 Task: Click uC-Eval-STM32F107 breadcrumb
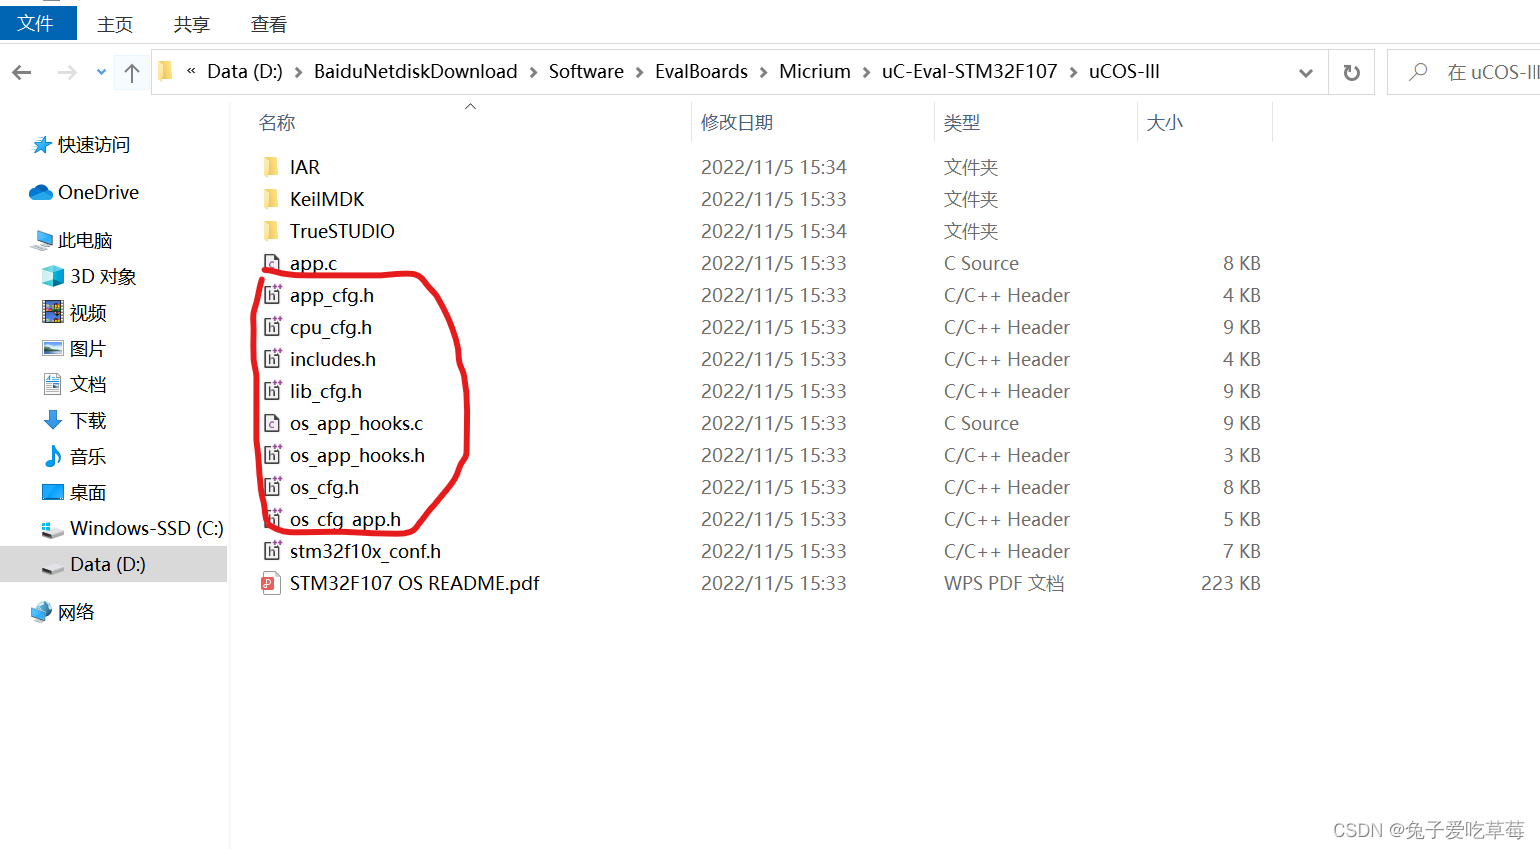point(969,71)
